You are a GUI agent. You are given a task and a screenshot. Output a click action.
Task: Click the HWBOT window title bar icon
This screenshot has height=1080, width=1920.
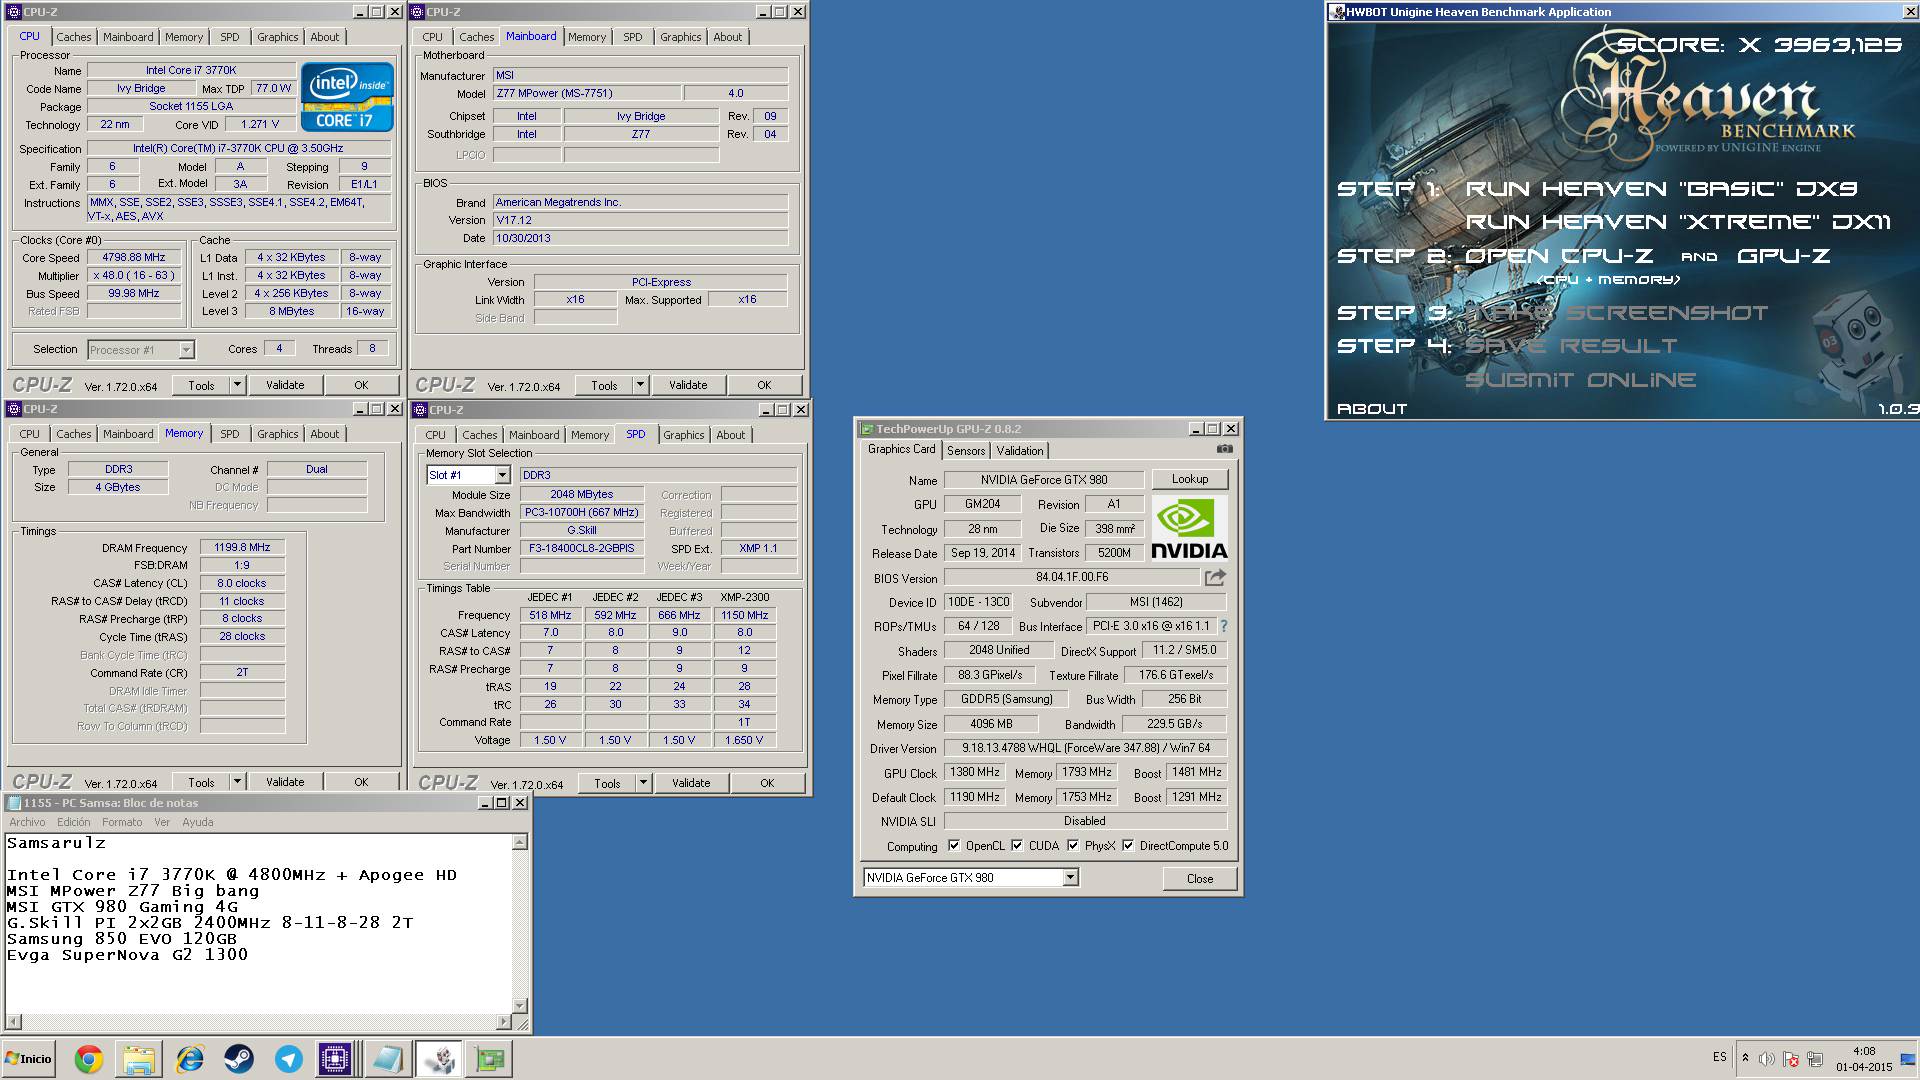pyautogui.click(x=1337, y=12)
